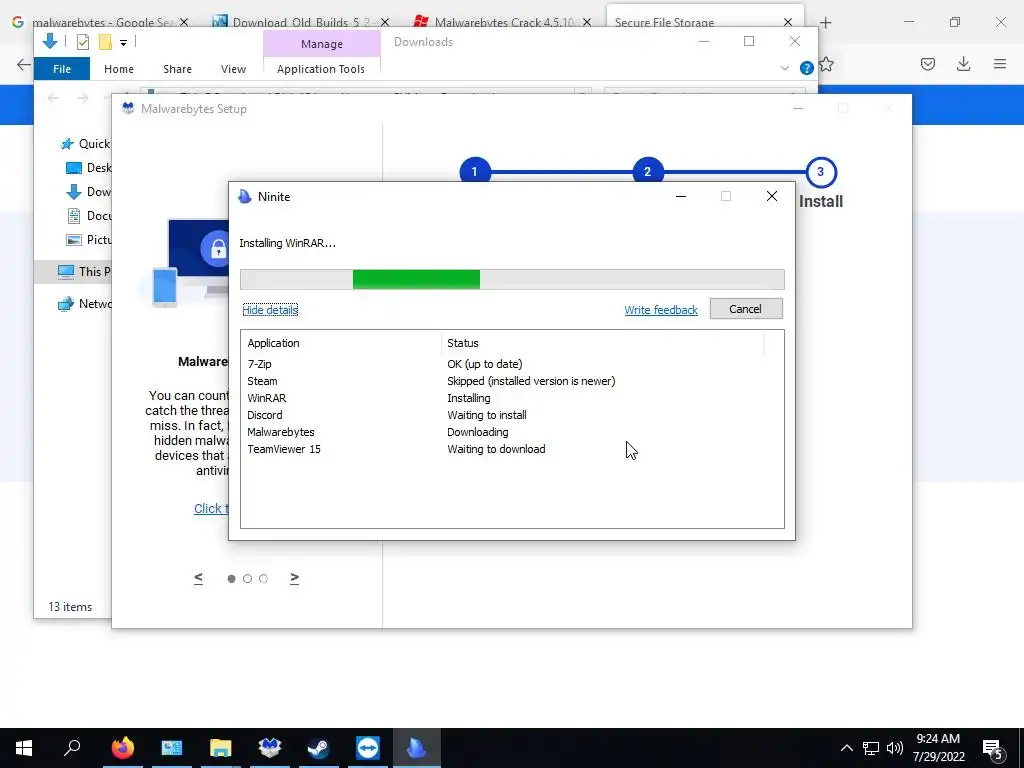1024x768 pixels.
Task: Select Network in Explorer sidebar
Action: (84, 304)
